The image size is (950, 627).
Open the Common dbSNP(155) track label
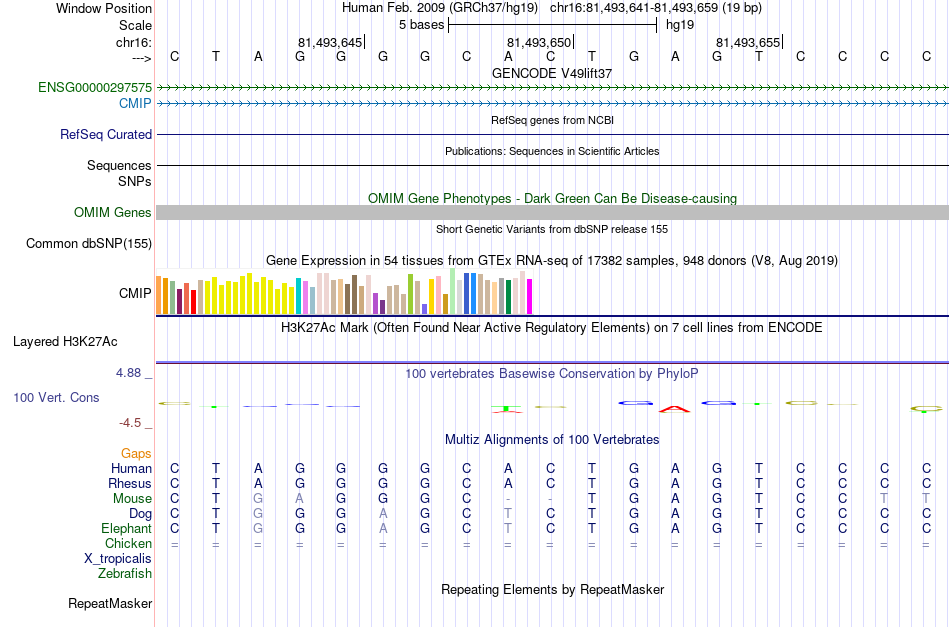[x=89, y=244]
